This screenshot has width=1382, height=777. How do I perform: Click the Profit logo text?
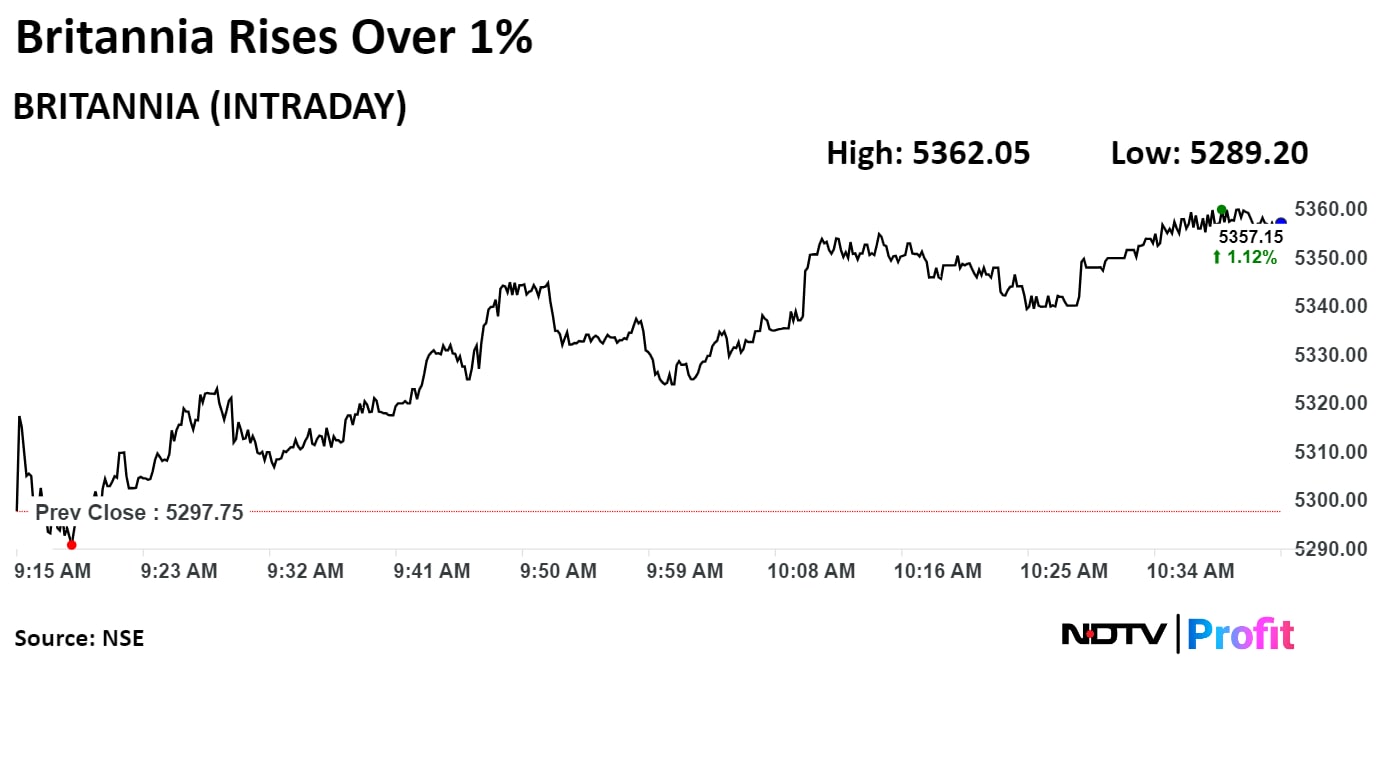1241,634
